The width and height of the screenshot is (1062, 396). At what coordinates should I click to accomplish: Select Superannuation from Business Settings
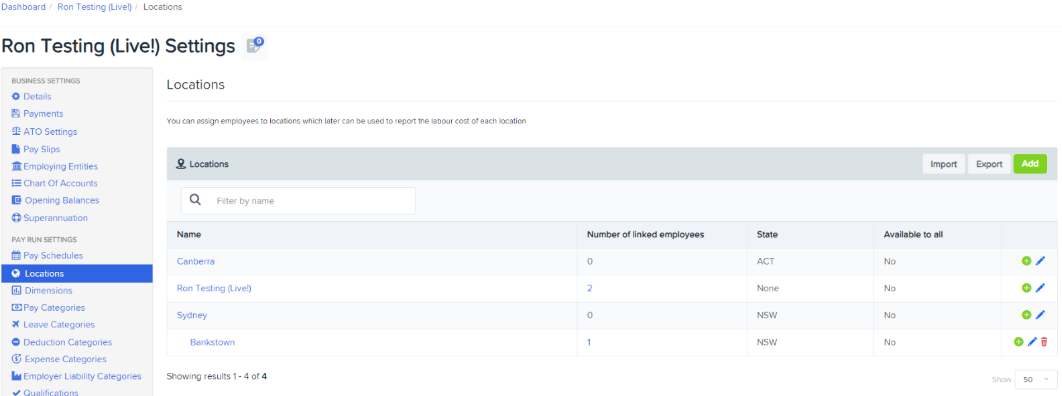pyautogui.click(x=49, y=218)
